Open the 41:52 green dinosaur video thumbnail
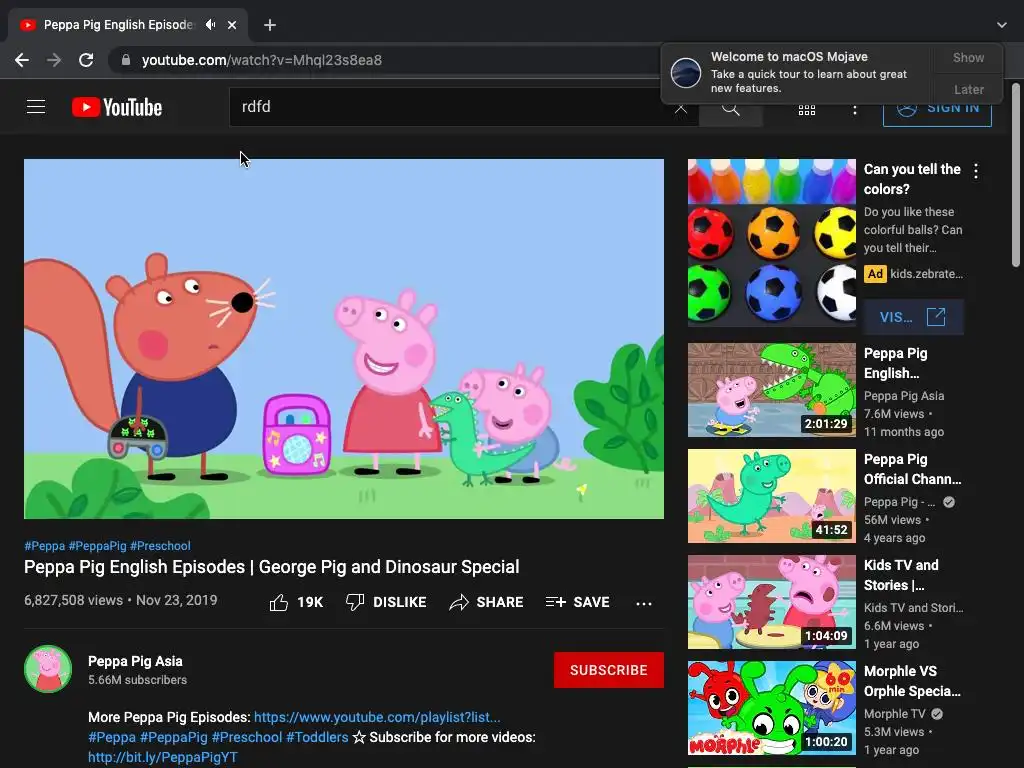The height and width of the screenshot is (768, 1024). tap(772, 496)
